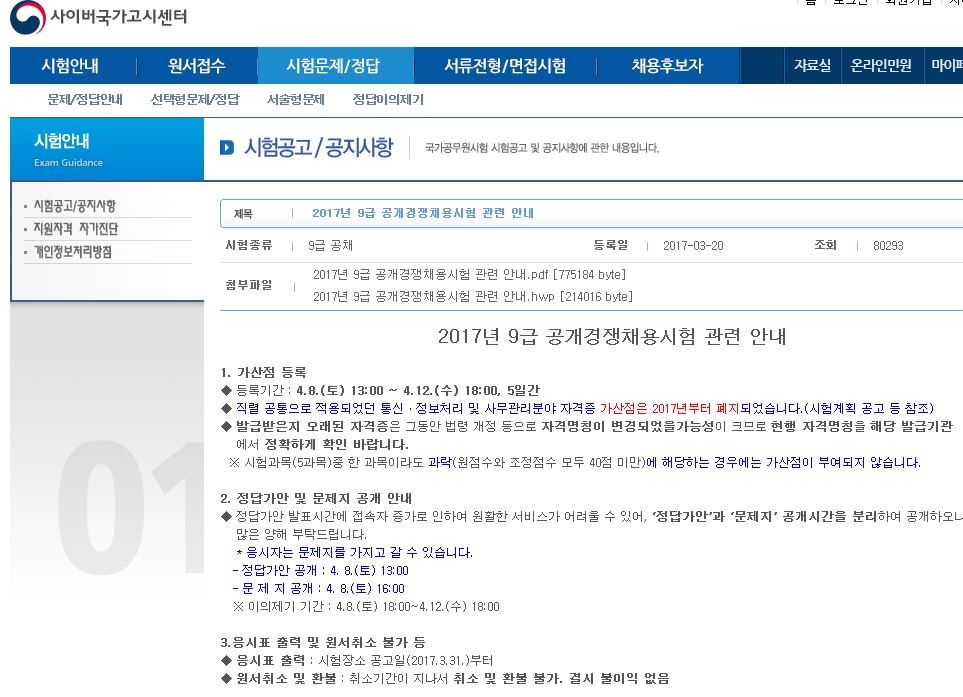Download the attached .pdf file

(x=469, y=275)
